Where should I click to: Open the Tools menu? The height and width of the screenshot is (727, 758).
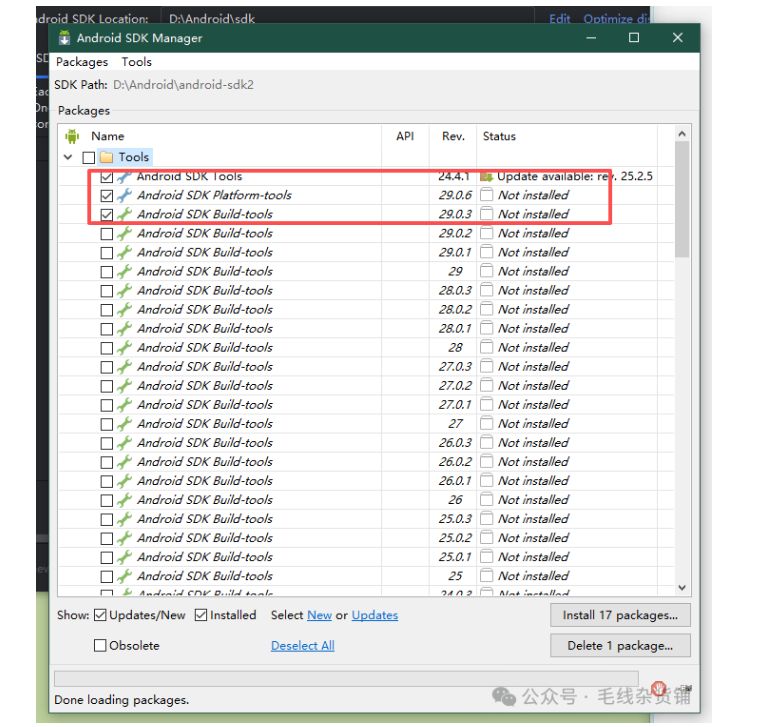pyautogui.click(x=136, y=62)
